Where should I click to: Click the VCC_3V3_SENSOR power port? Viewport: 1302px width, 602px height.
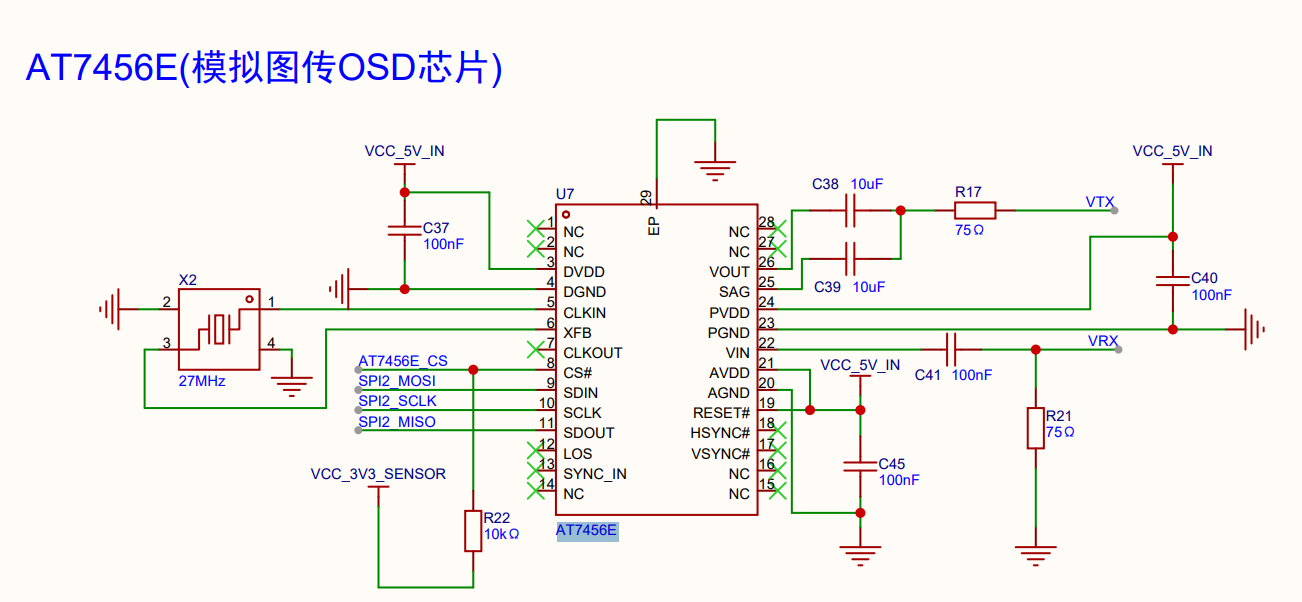coord(378,474)
